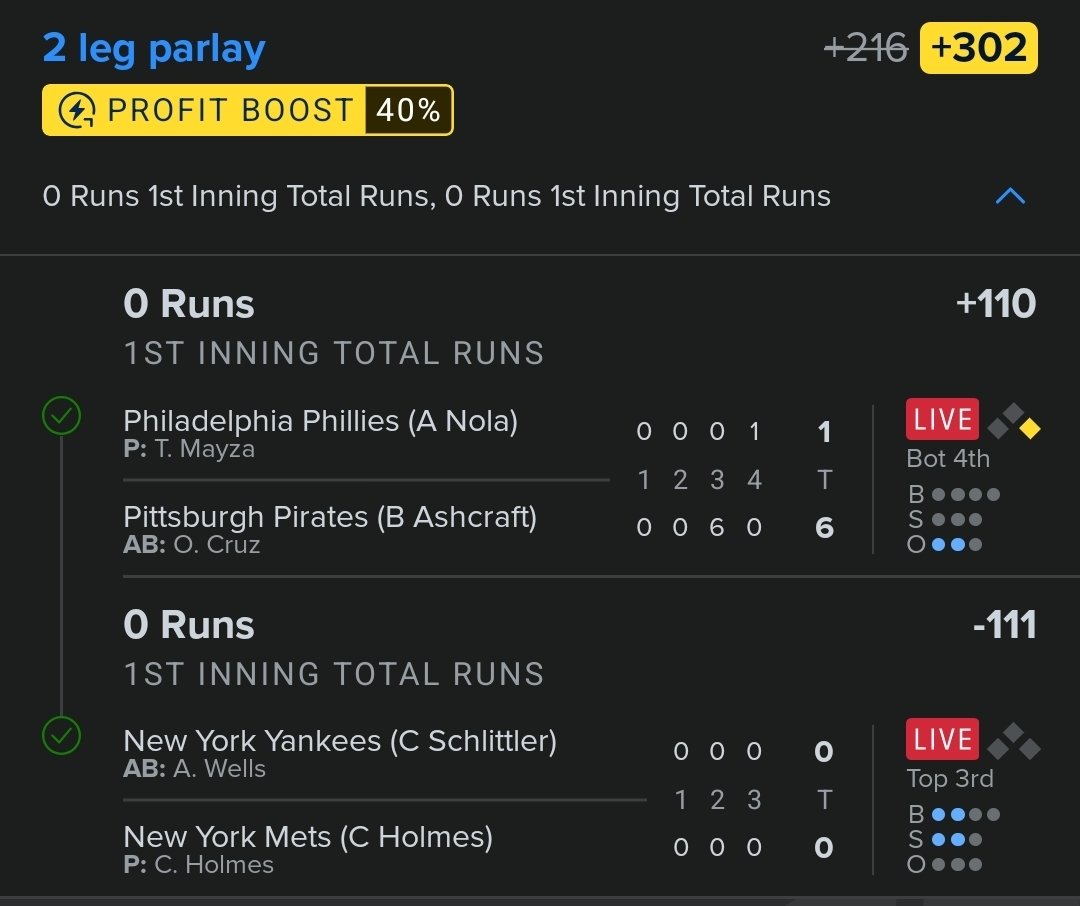Click the Yankees-Mets LIVE badge
1080x906 pixels.
(942, 739)
